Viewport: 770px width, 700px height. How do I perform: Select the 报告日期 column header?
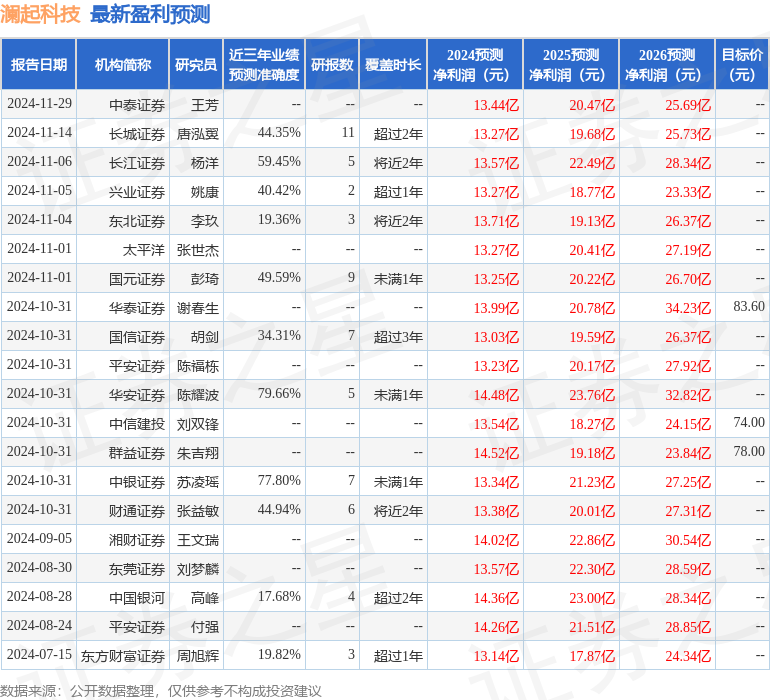coord(39,65)
